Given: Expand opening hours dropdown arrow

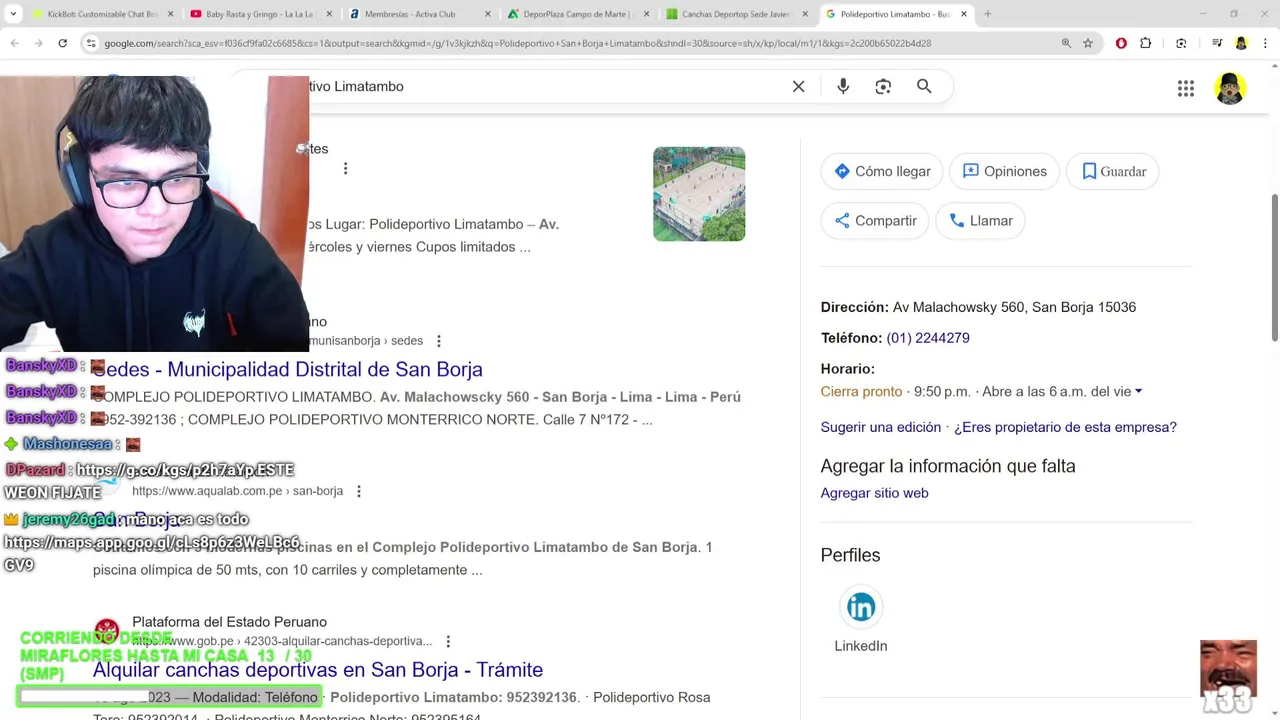Looking at the screenshot, I should 1139,391.
